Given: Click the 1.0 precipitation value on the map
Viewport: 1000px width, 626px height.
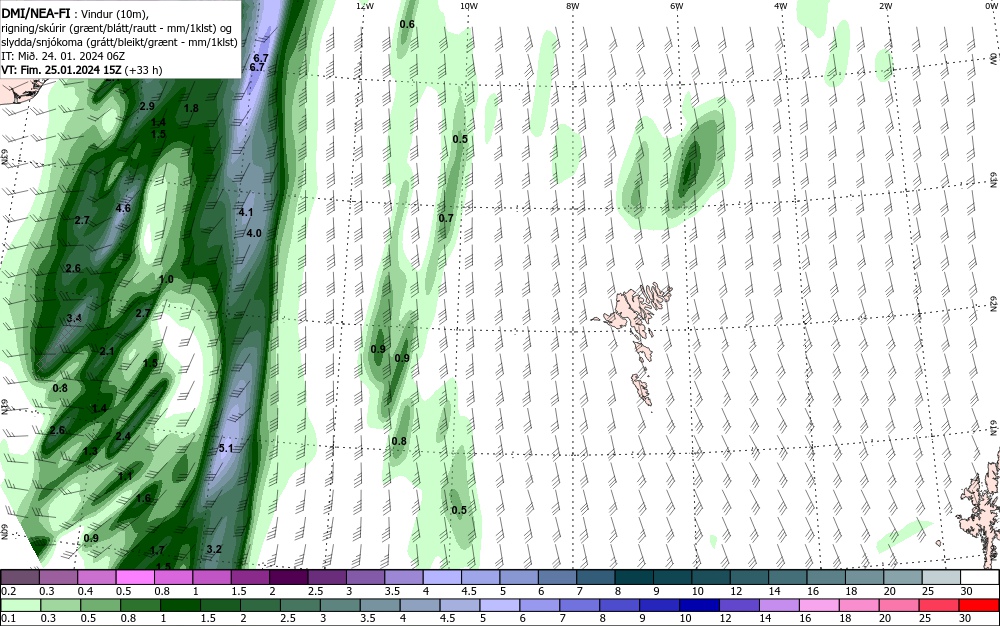Looking at the screenshot, I should click(x=166, y=279).
